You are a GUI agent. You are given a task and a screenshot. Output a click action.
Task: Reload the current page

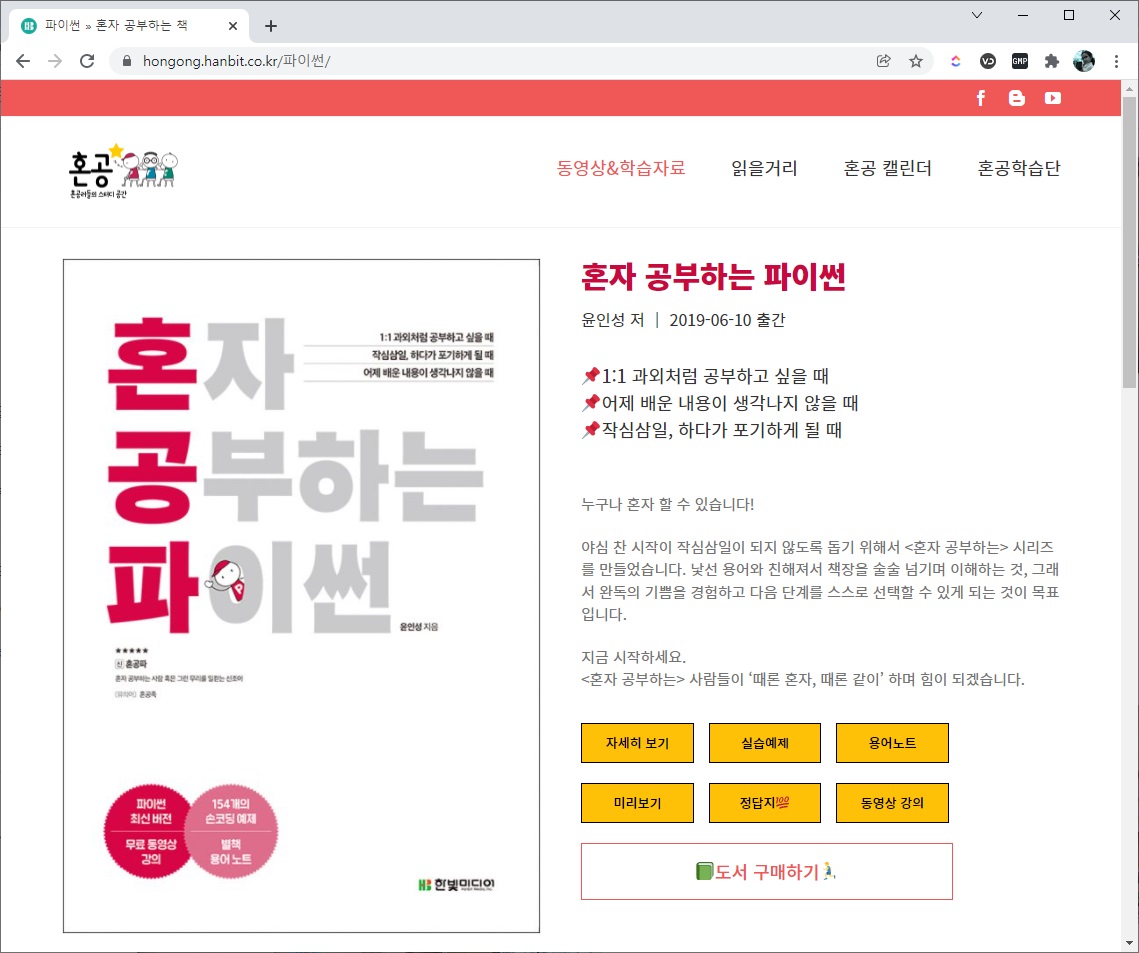click(87, 61)
